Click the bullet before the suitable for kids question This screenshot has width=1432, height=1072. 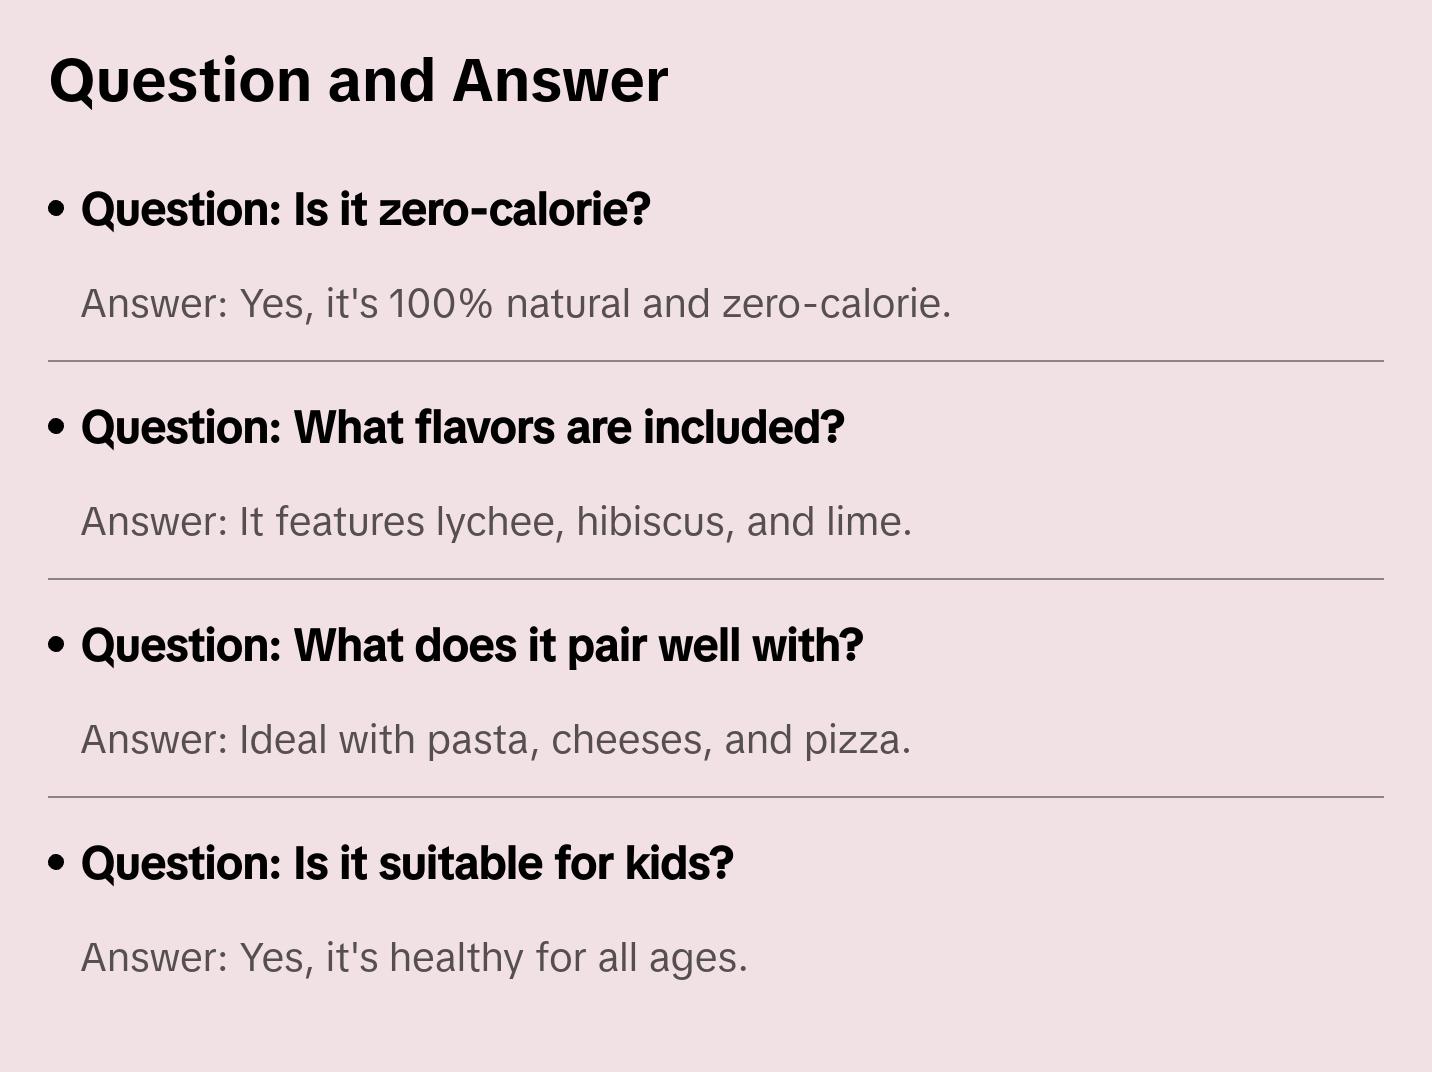[x=57, y=864]
